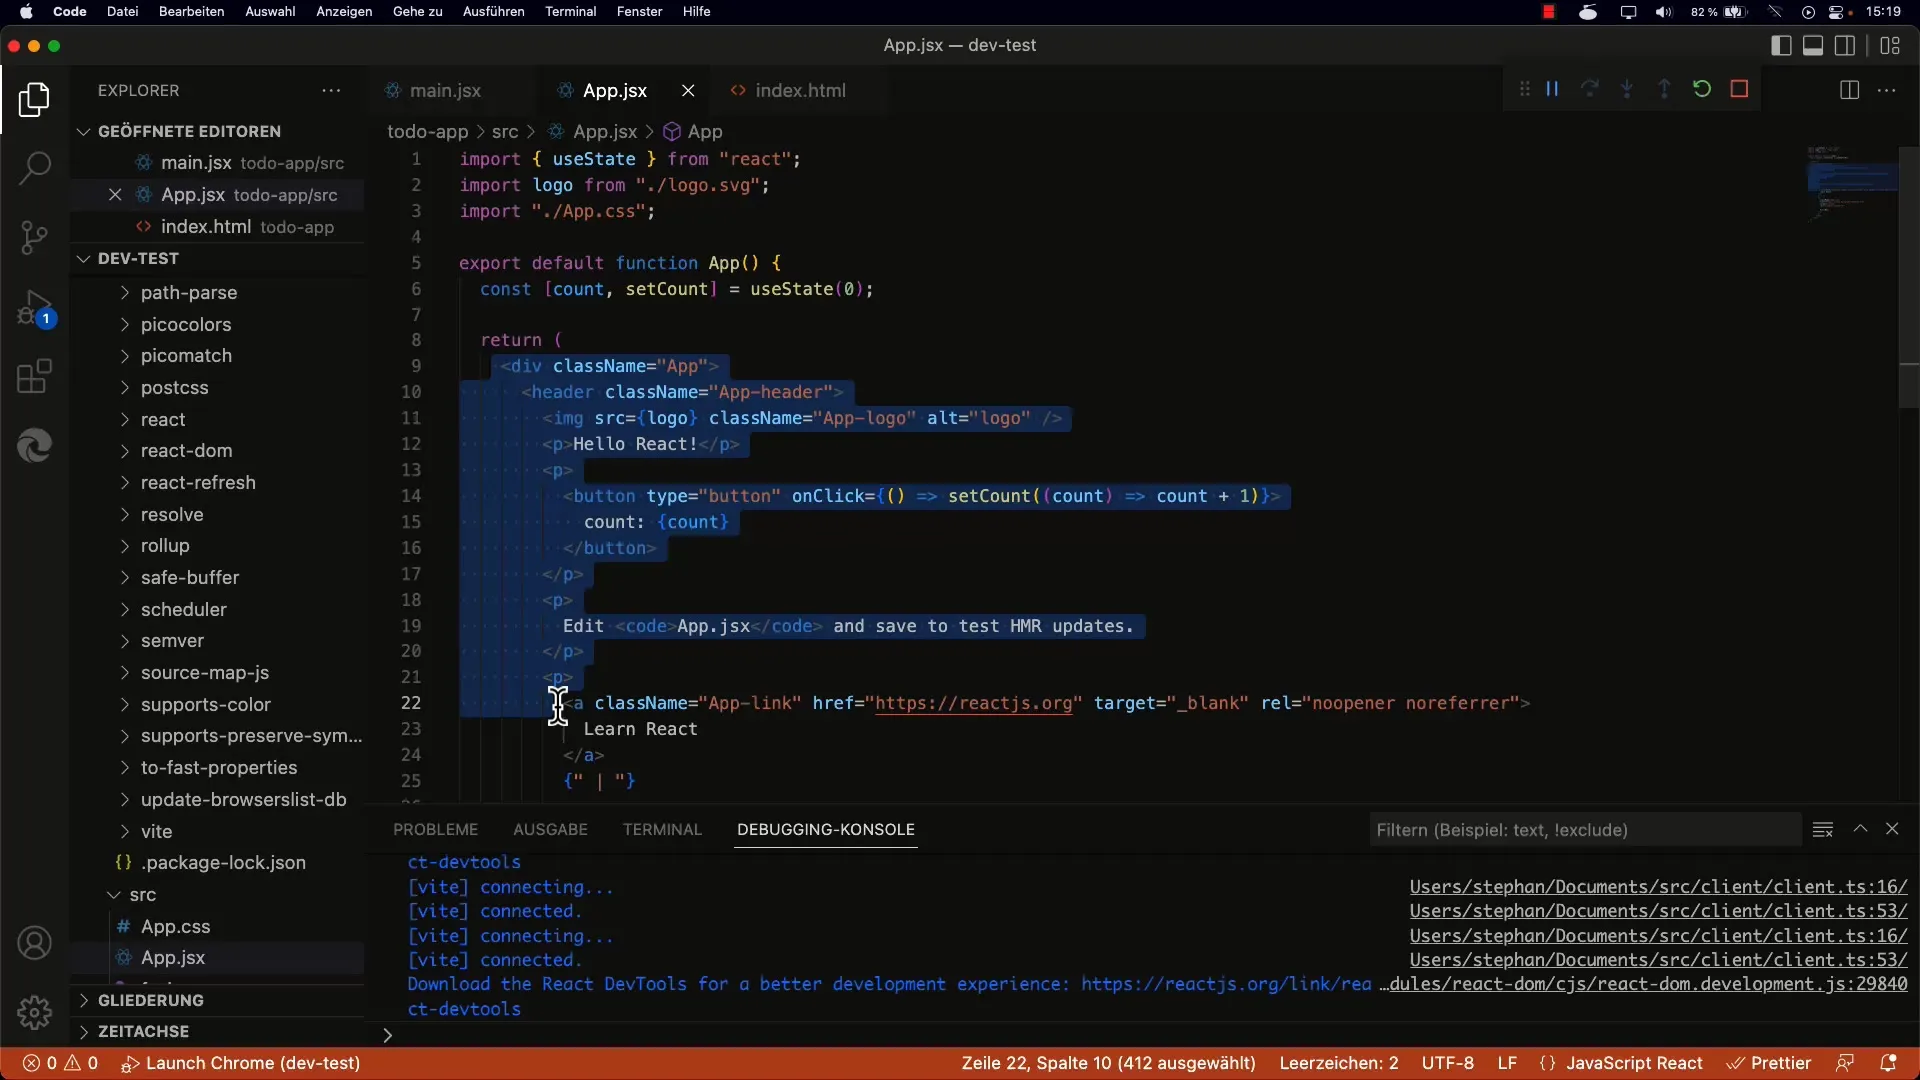Click the step over icon in debug toolbar
Image resolution: width=1920 pixels, height=1080 pixels.
1589,88
